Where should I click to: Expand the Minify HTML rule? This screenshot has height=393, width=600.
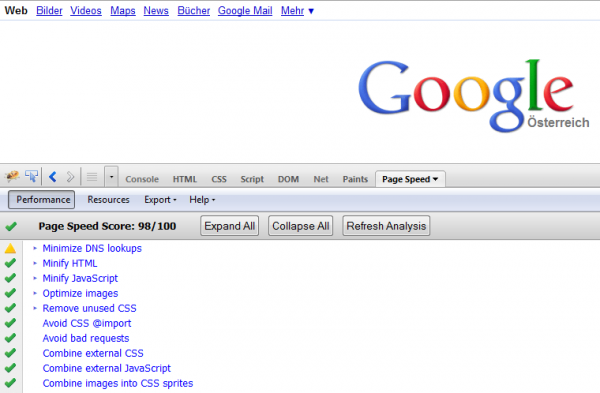(x=35, y=263)
